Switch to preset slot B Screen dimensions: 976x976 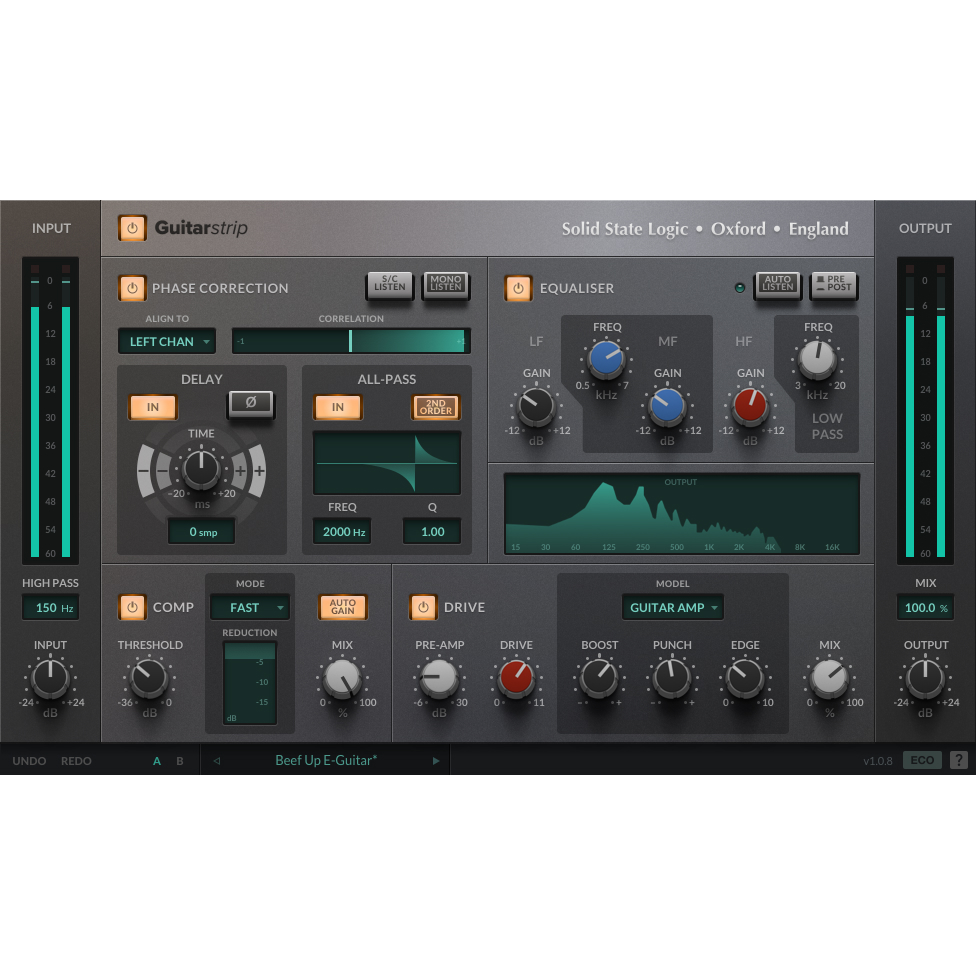click(180, 760)
